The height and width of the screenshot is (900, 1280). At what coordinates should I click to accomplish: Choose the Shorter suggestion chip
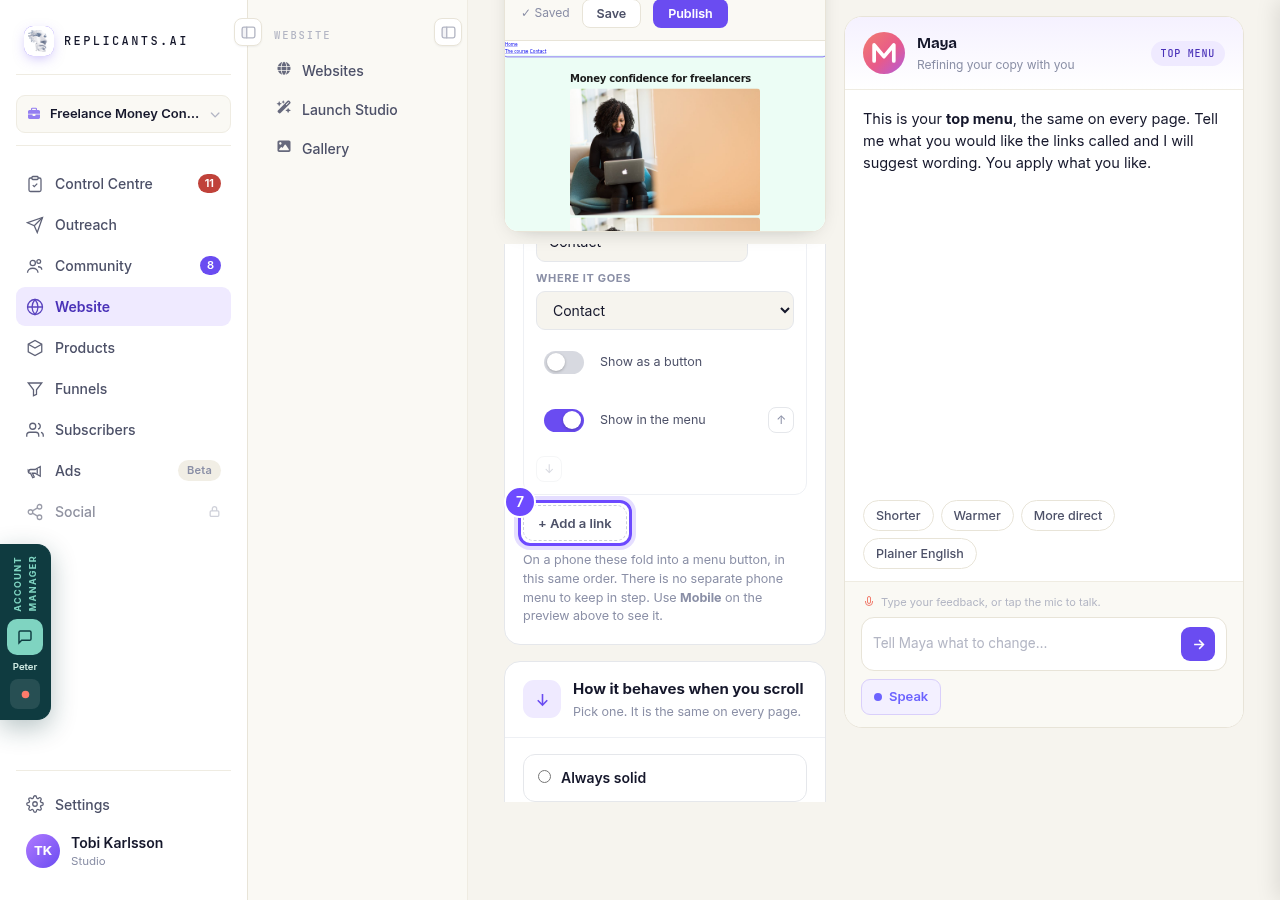tap(898, 516)
